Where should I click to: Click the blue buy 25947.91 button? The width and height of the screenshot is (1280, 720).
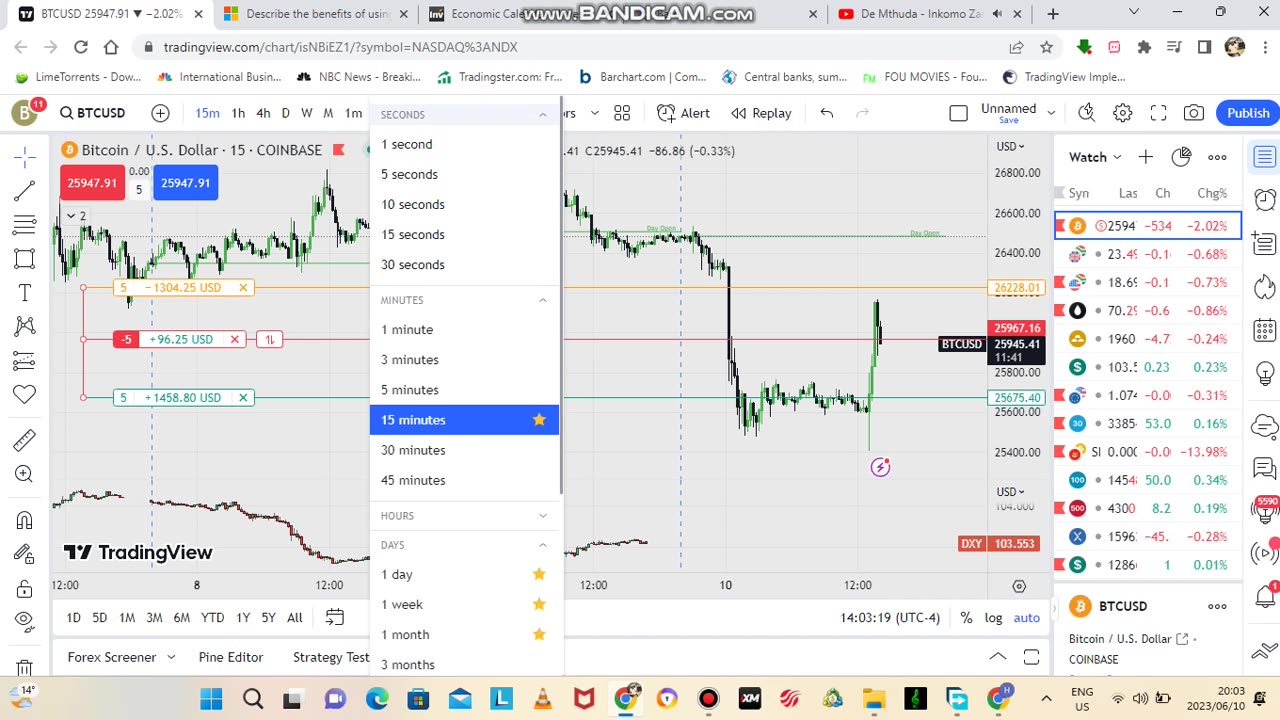pos(185,183)
